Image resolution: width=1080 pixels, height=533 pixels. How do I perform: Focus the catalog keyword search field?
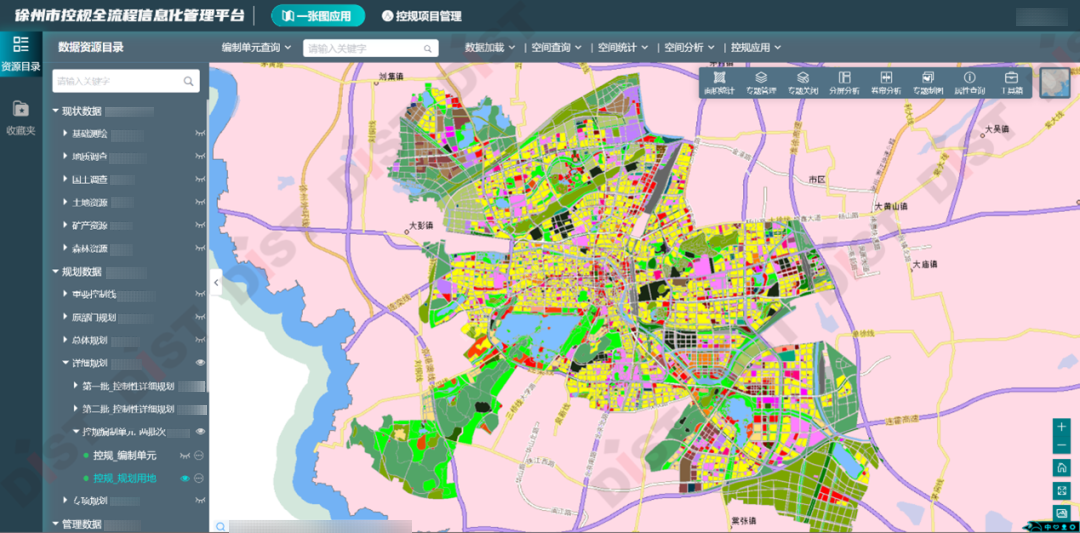[x=126, y=81]
